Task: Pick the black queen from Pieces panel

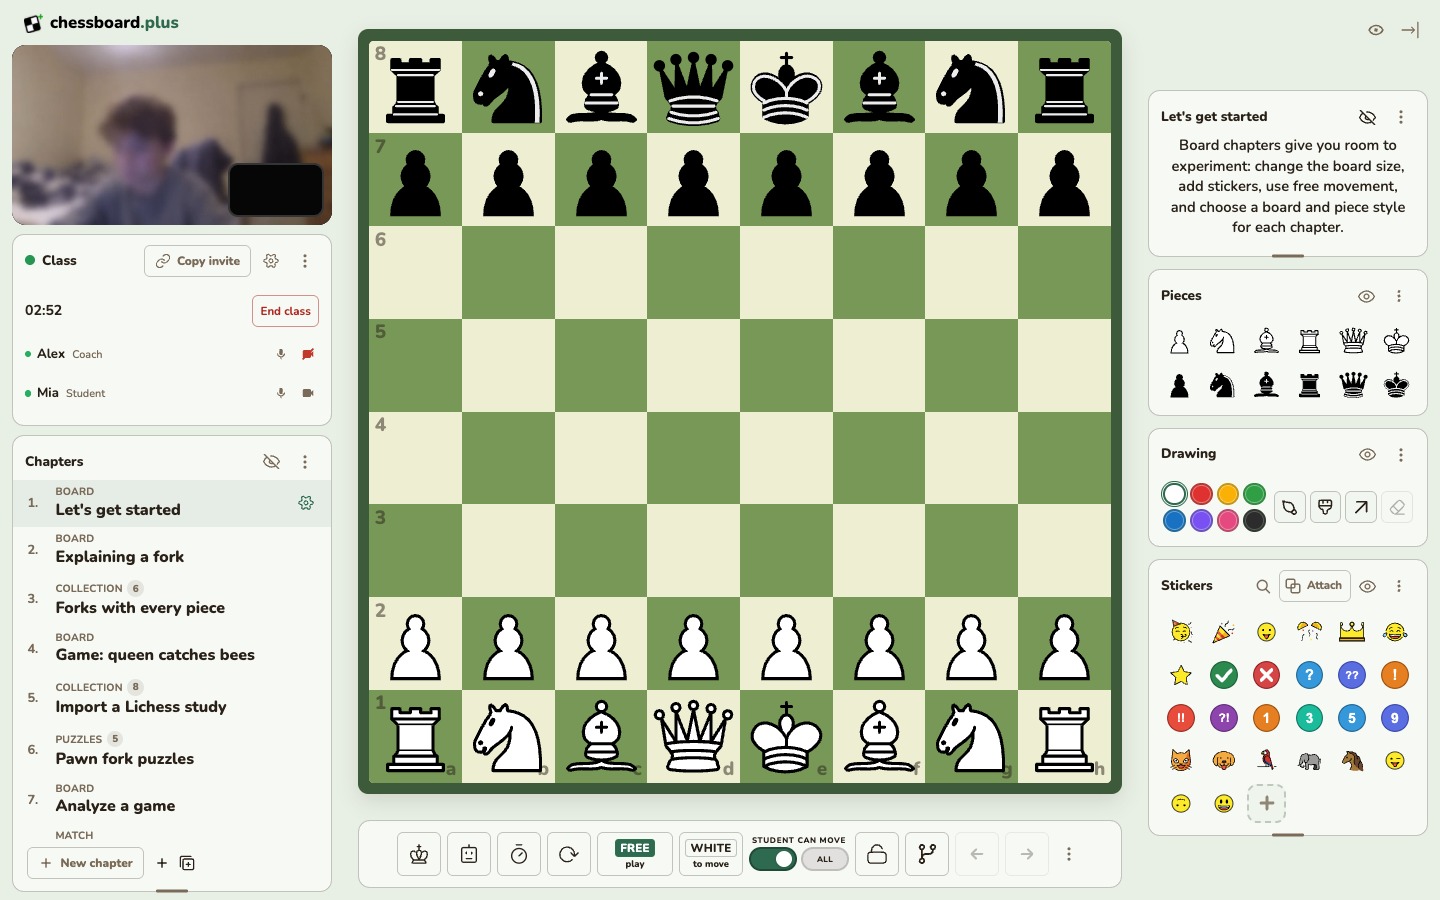Action: point(1353,385)
